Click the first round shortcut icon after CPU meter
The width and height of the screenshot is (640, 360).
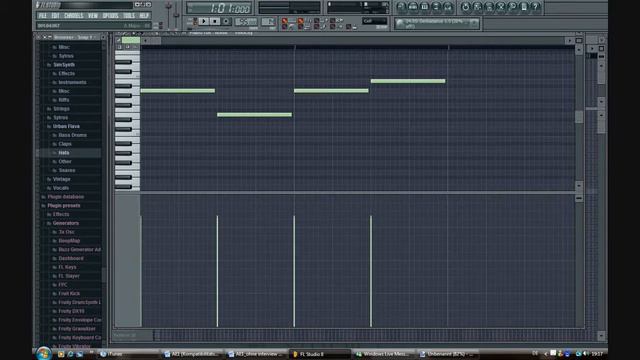pos(401,7)
